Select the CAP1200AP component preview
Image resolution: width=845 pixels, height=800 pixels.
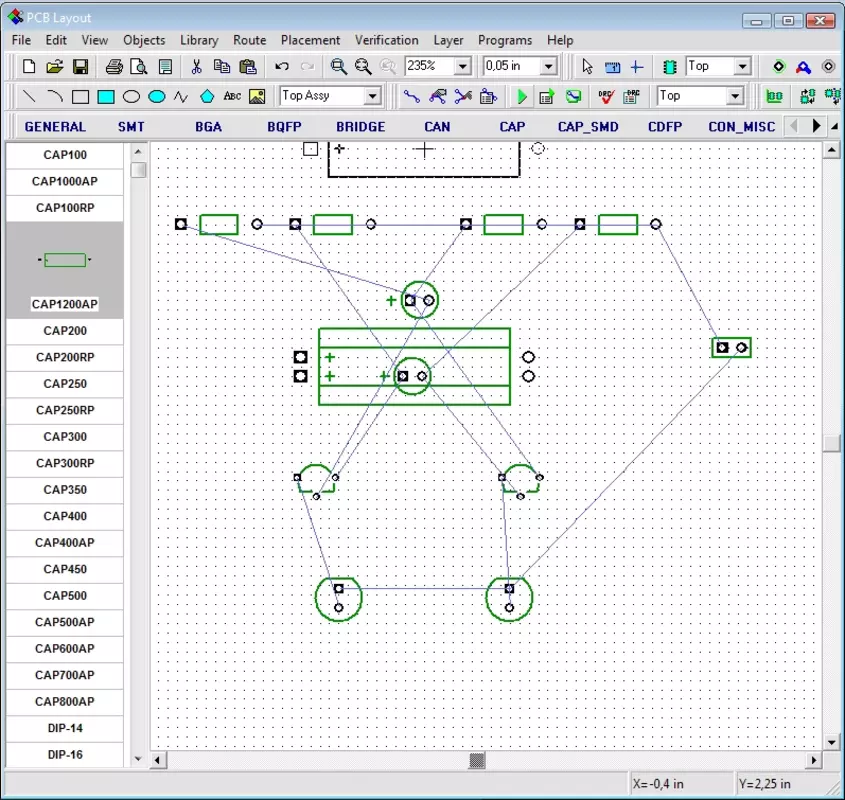[x=65, y=260]
